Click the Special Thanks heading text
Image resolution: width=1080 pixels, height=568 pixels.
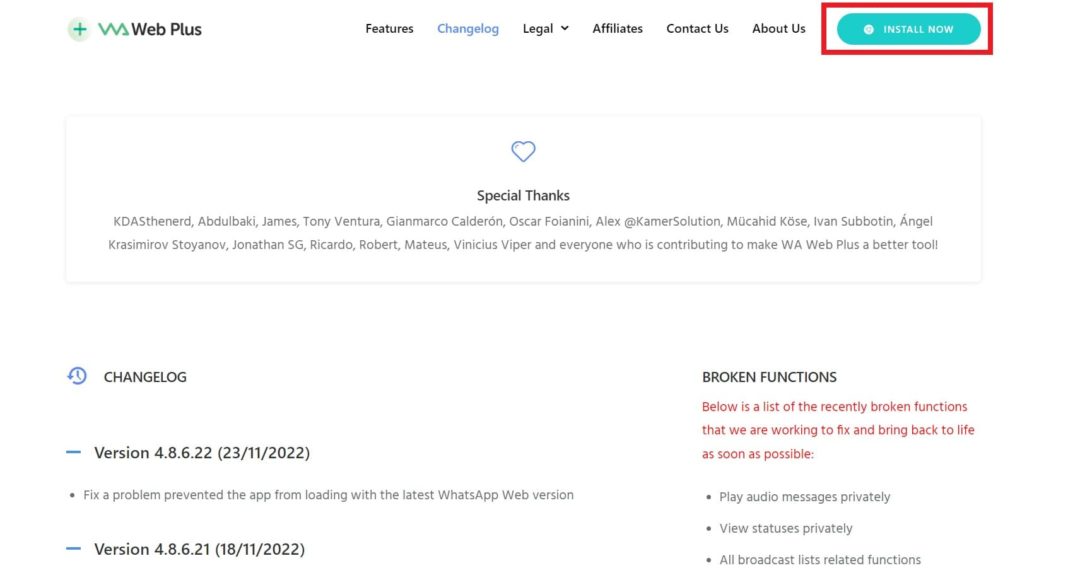pyautogui.click(x=523, y=196)
